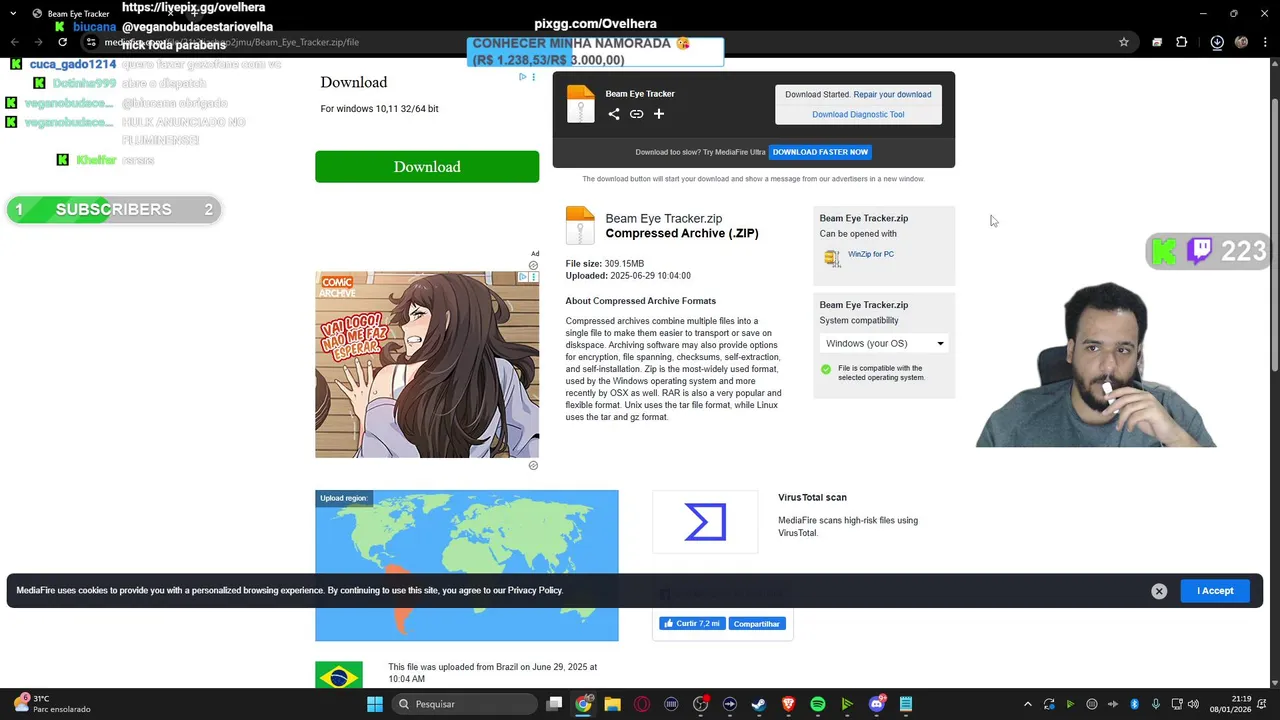1280x720 pixels.
Task: Click the I Accept cookies button
Action: tap(1215, 590)
